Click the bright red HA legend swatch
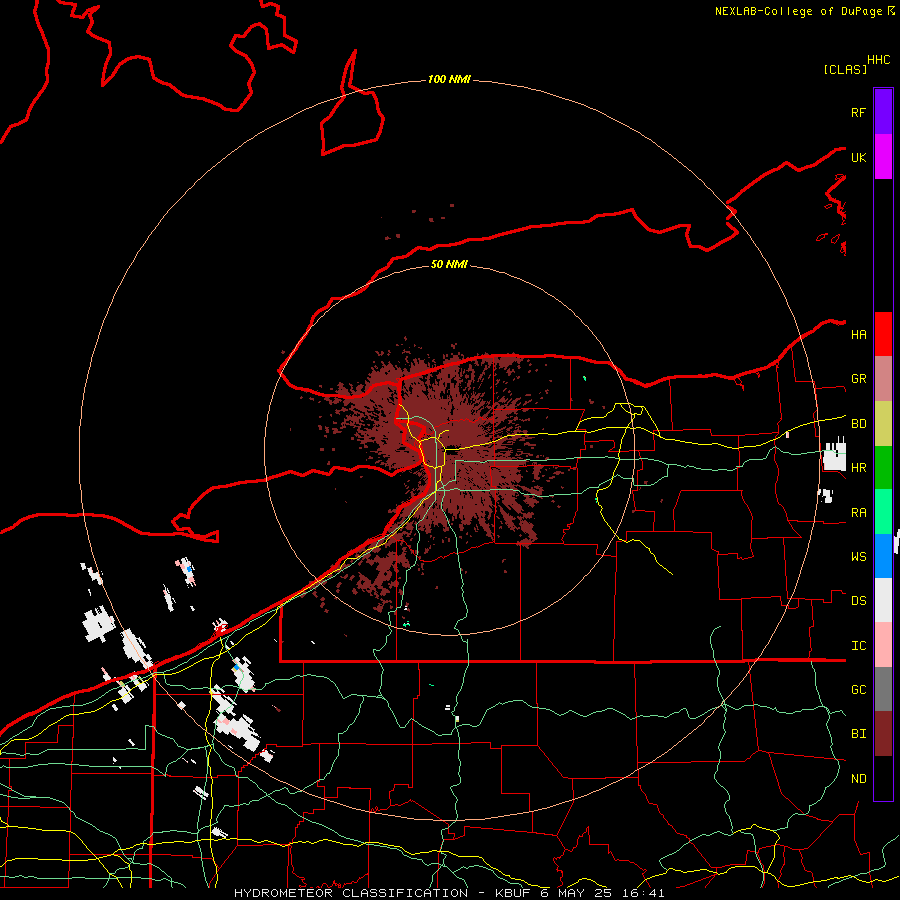The width and height of the screenshot is (900, 900). point(883,334)
